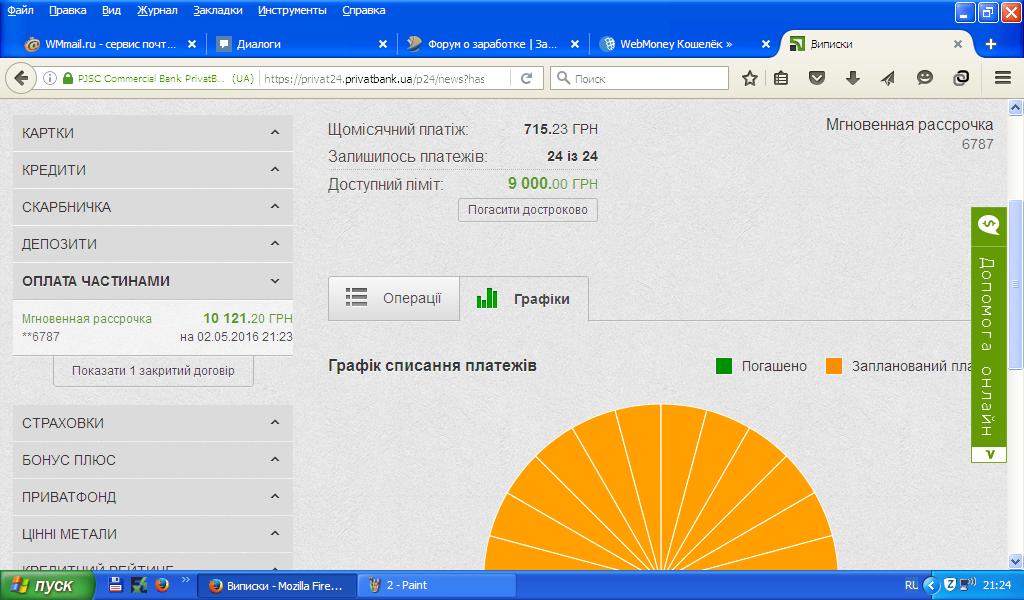Click the Погасити достроково button
This screenshot has height=600, width=1024.
[528, 210]
